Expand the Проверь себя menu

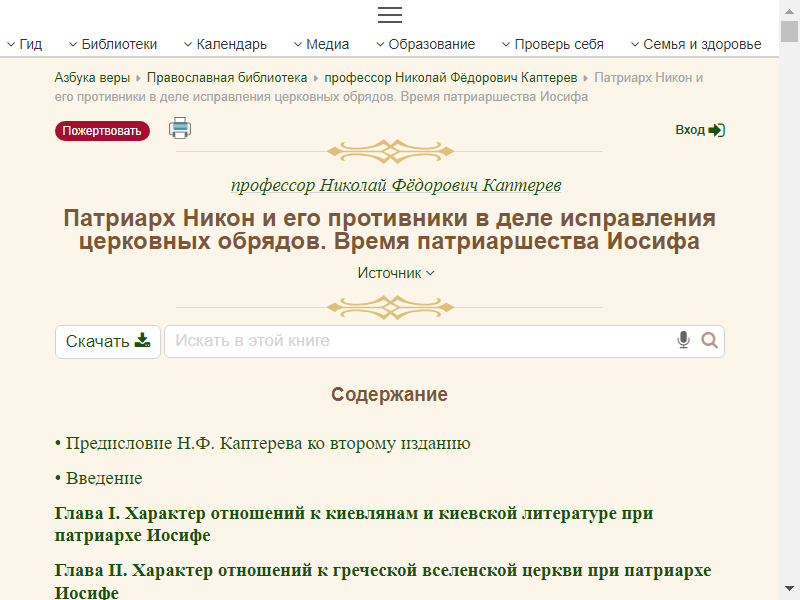point(553,44)
